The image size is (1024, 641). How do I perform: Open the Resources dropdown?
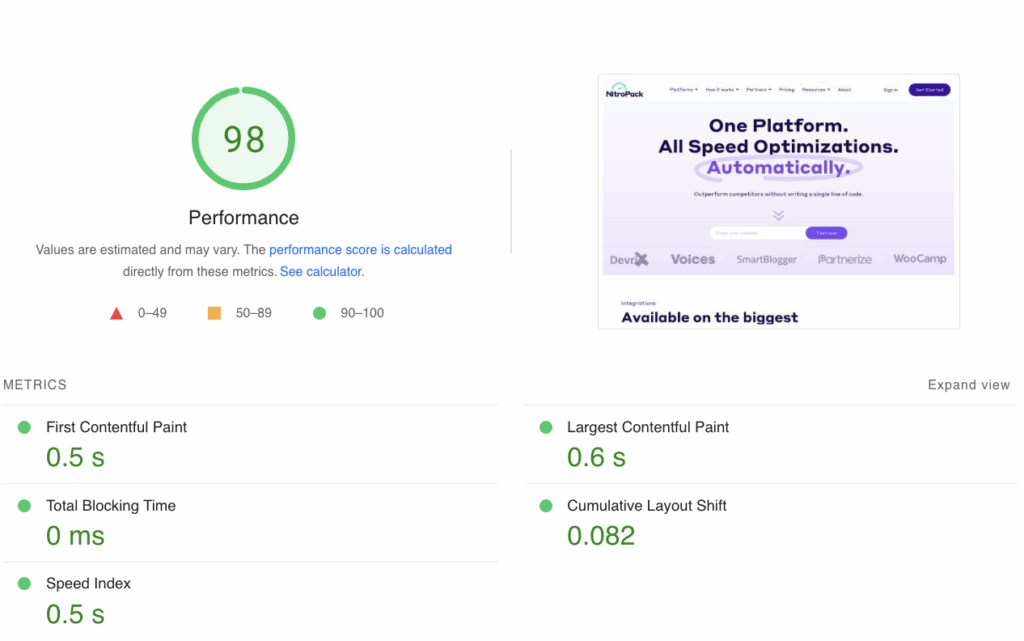click(814, 89)
